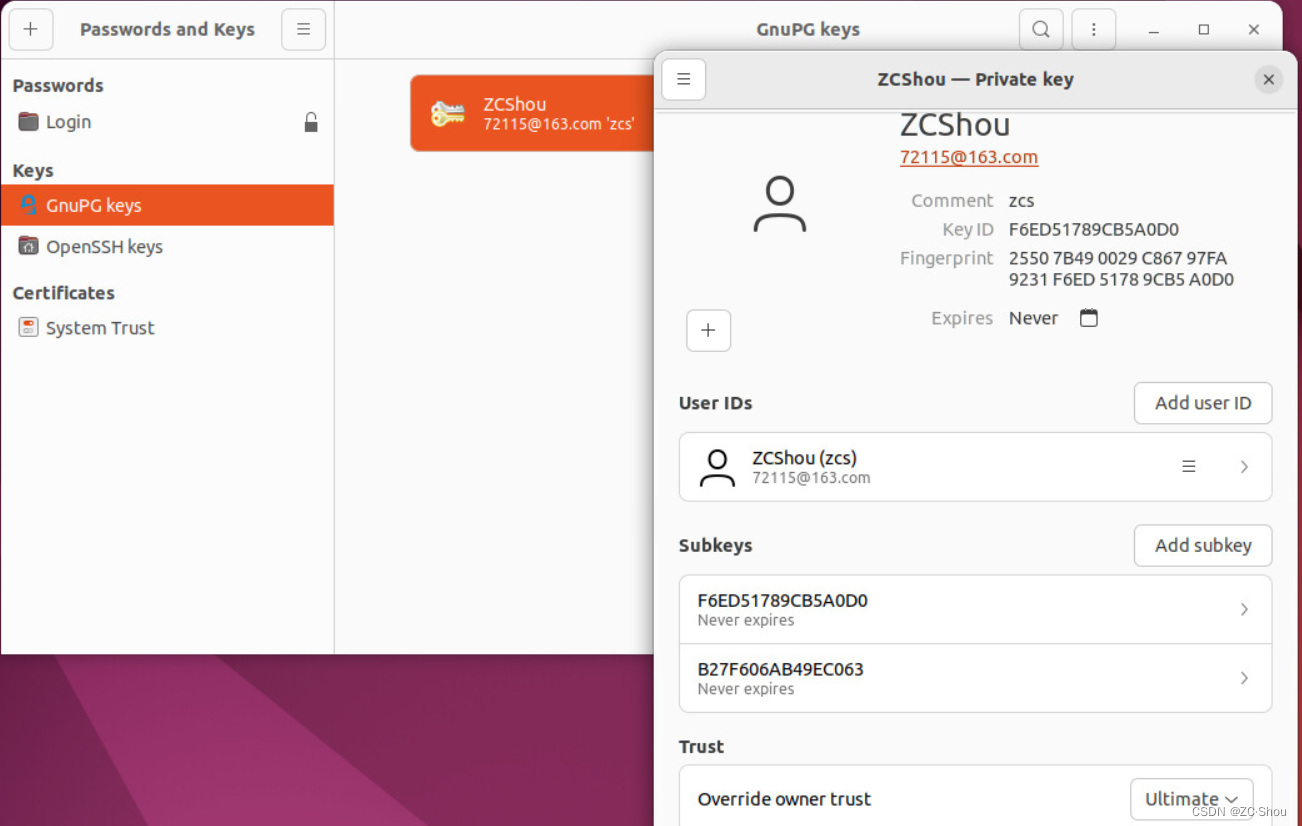The image size is (1302, 826).
Task: Expand subkey F6ED51789CB5A0D0 chevron
Action: coord(1244,609)
